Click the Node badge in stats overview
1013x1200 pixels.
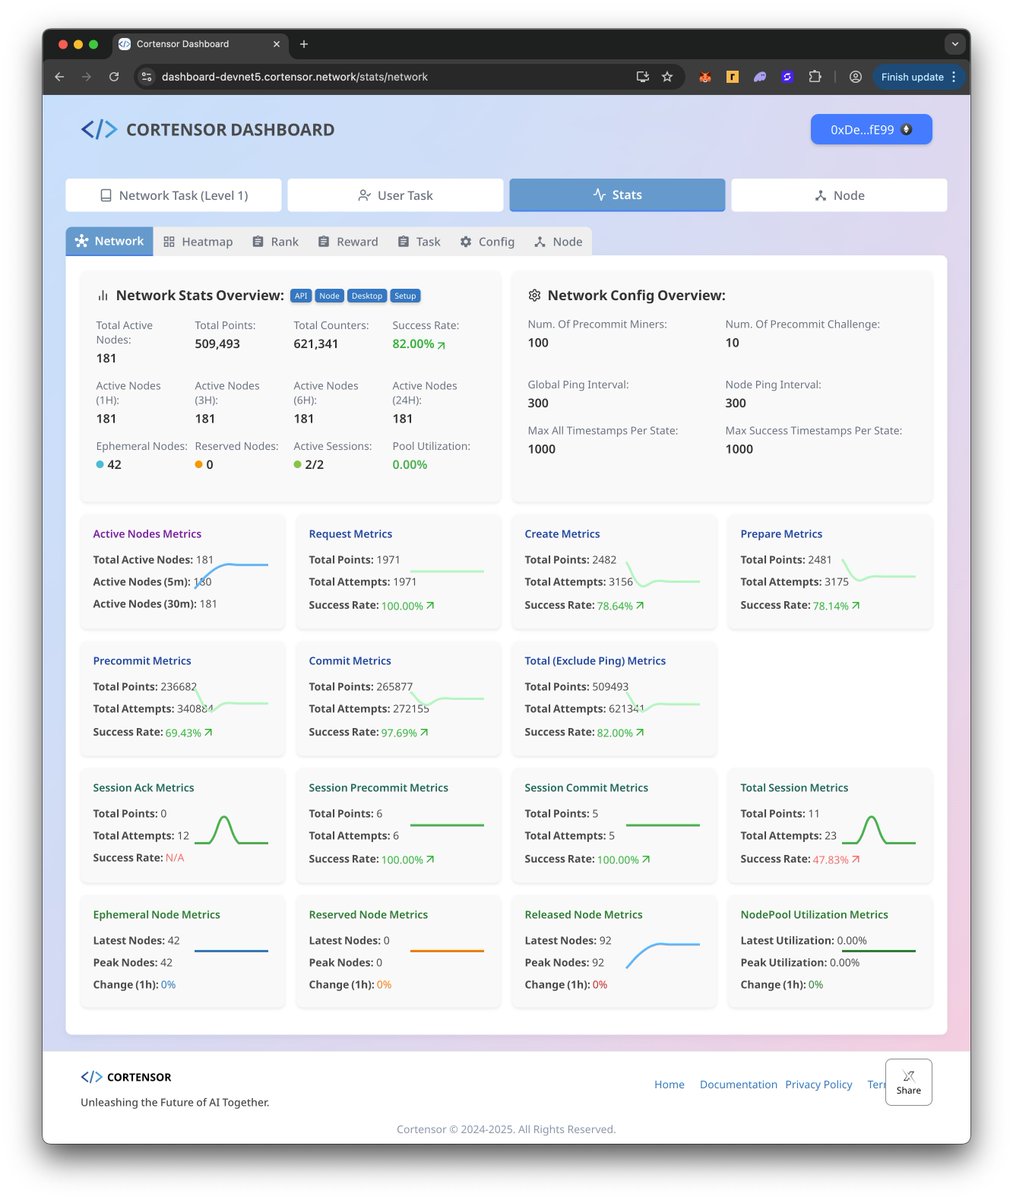pos(330,296)
